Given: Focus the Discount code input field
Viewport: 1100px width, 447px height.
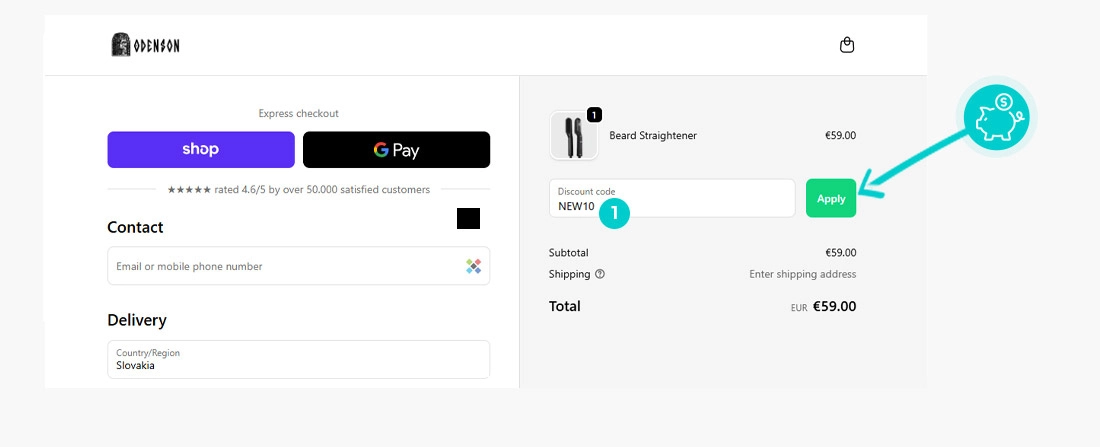Looking at the screenshot, I should [x=671, y=198].
